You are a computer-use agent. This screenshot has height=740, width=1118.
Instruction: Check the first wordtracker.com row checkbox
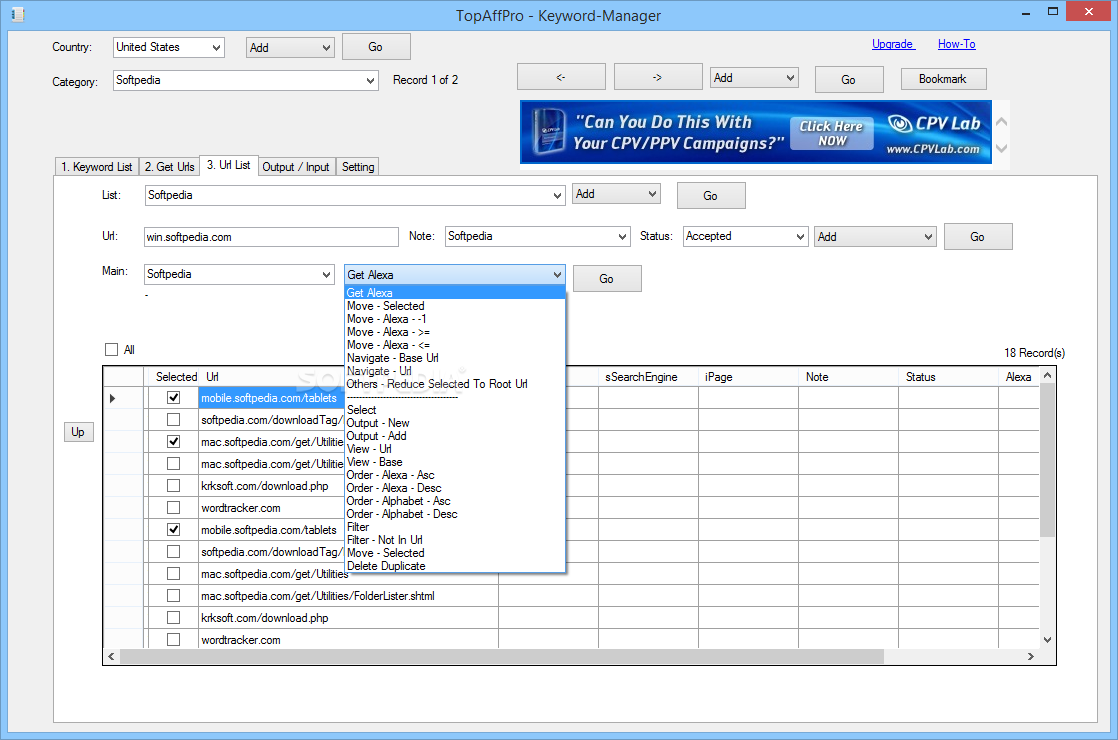coord(173,508)
